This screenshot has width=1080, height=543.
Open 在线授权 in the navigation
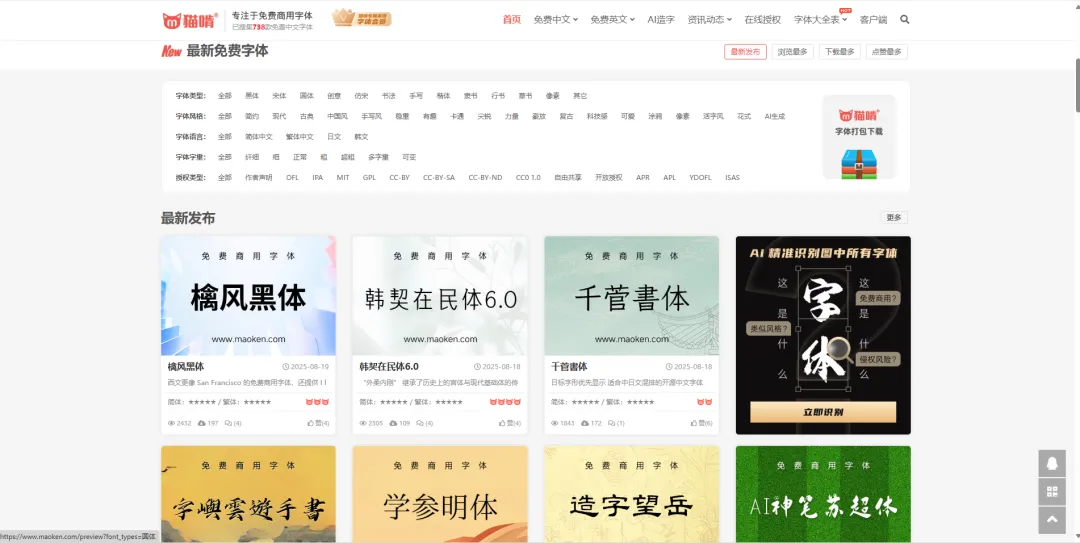(762, 20)
